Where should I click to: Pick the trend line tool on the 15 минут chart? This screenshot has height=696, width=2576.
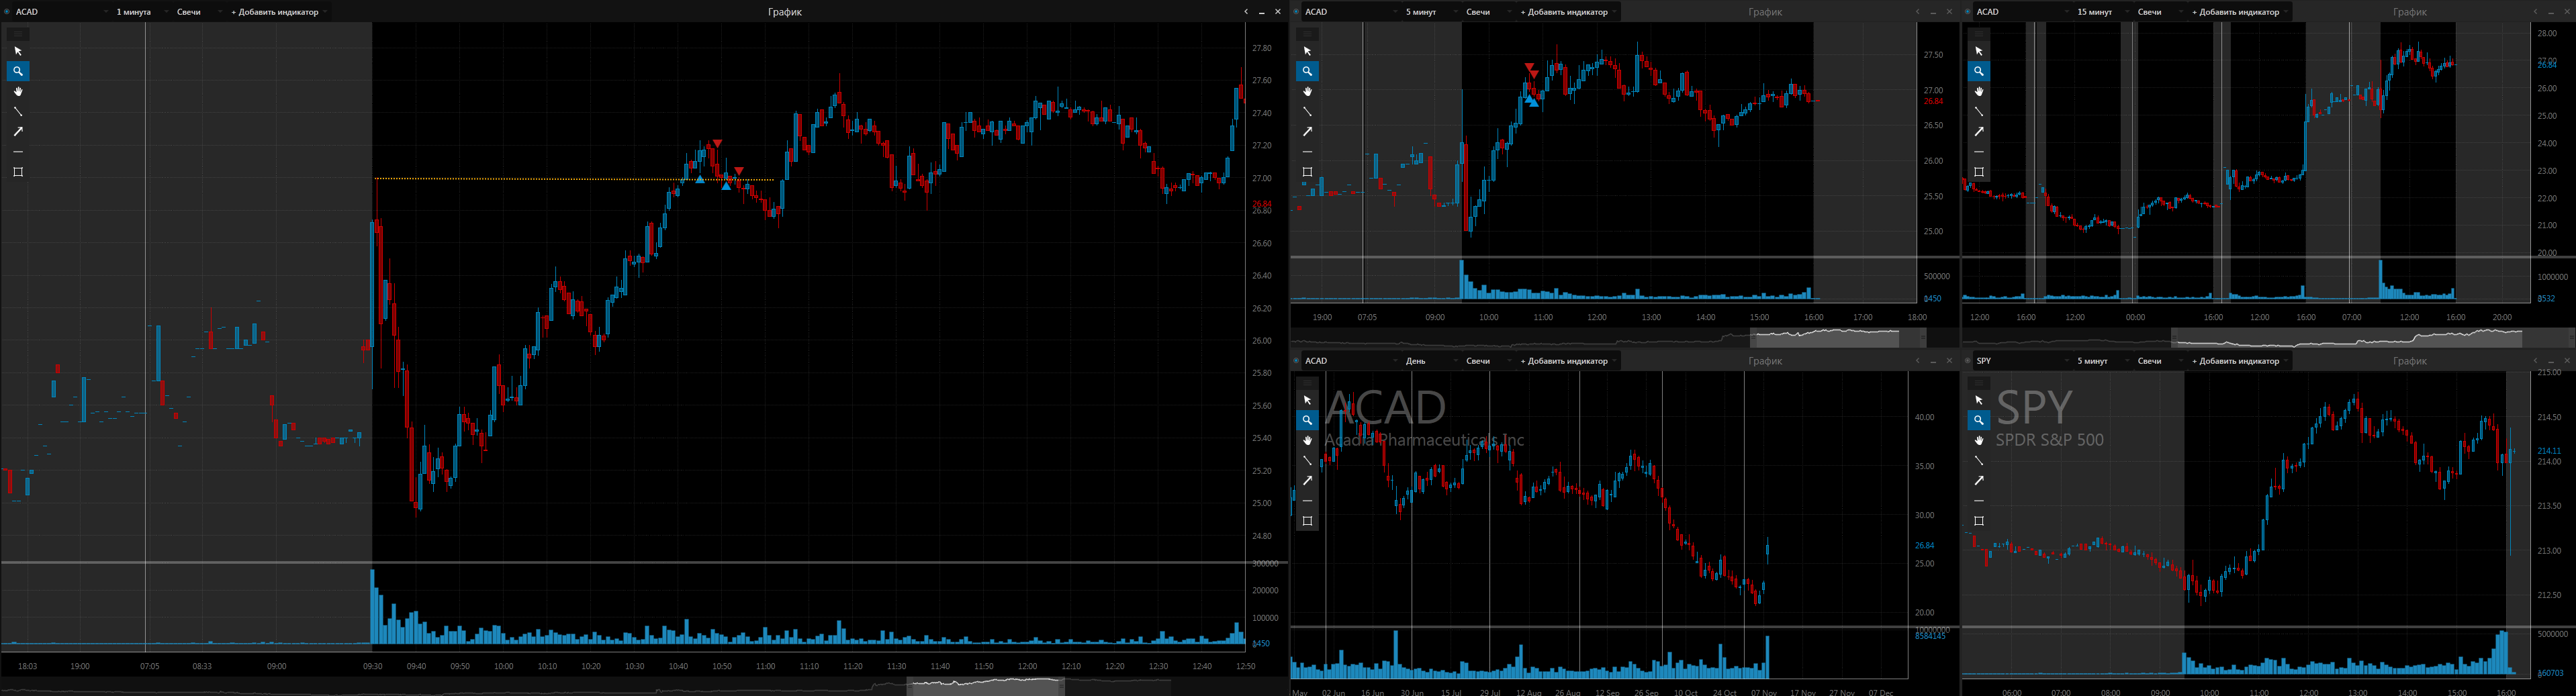pyautogui.click(x=1979, y=111)
